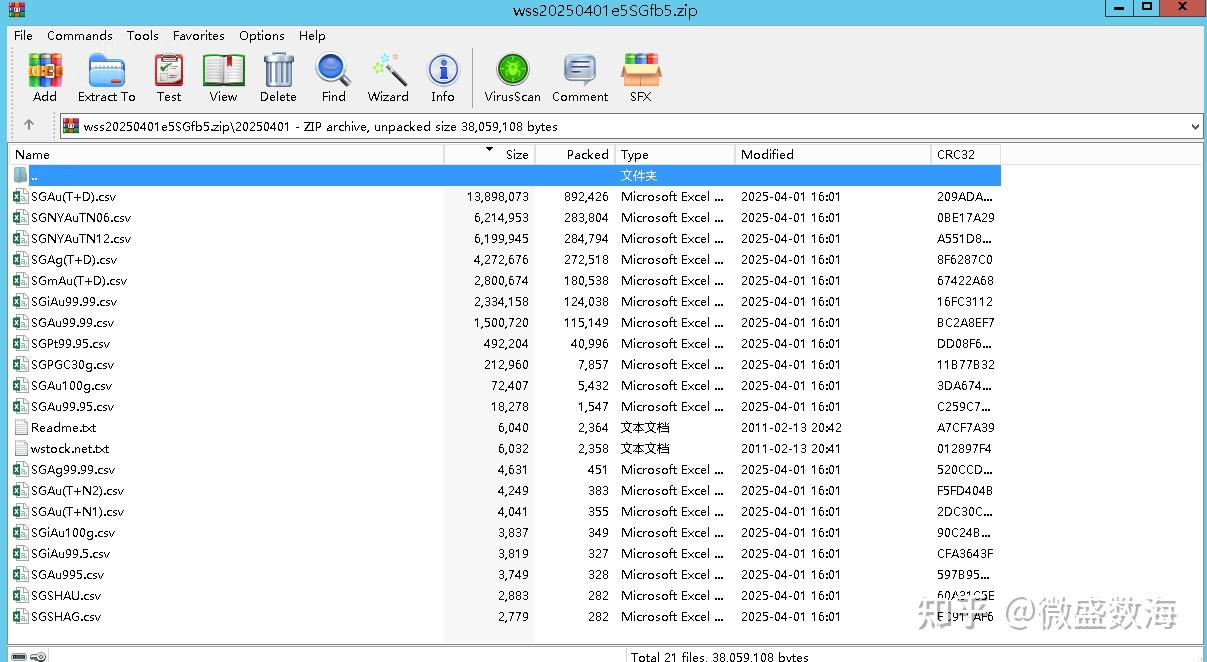Viewport: 1207px width, 662px height.
Task: Show archive Info
Action: (x=443, y=77)
